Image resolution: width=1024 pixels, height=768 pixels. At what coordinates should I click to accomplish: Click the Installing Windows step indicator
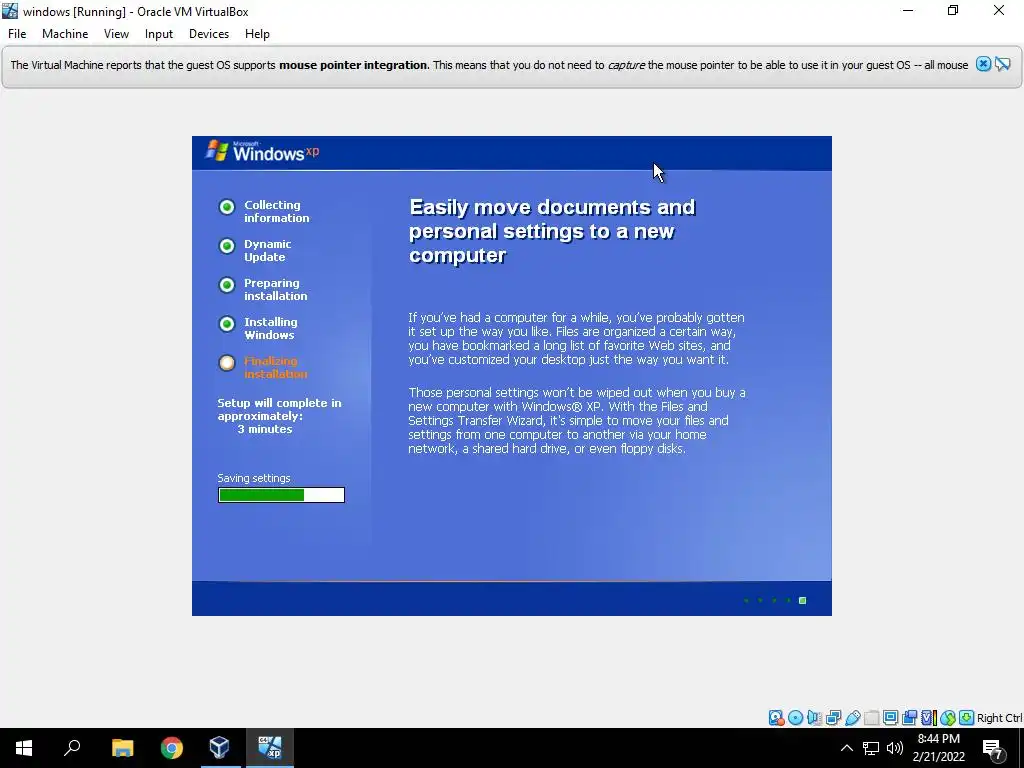(227, 324)
